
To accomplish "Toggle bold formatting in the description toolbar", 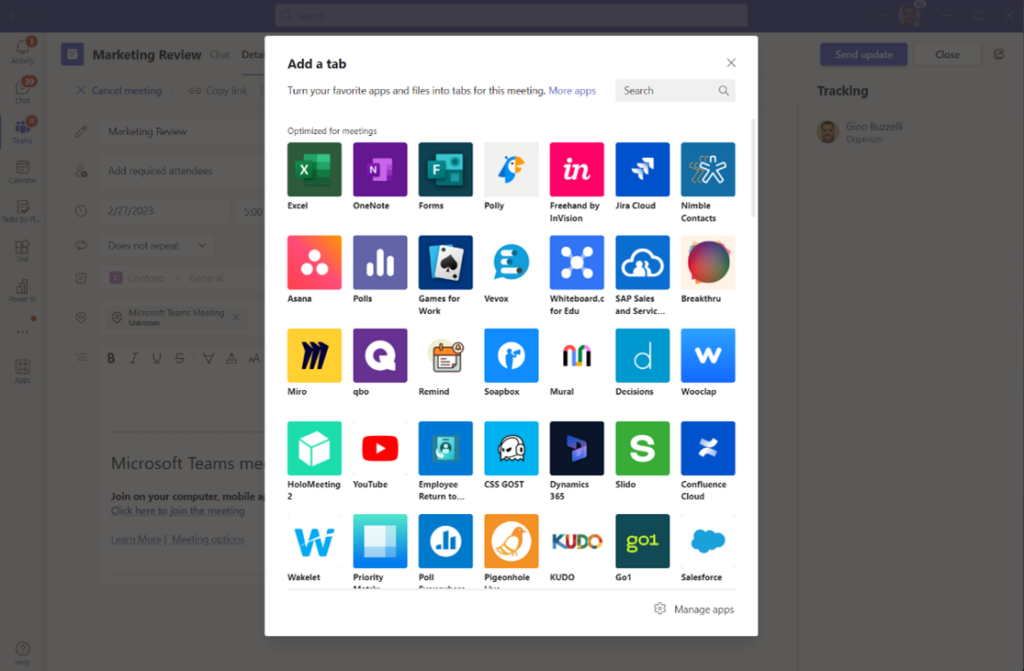I will 111,357.
